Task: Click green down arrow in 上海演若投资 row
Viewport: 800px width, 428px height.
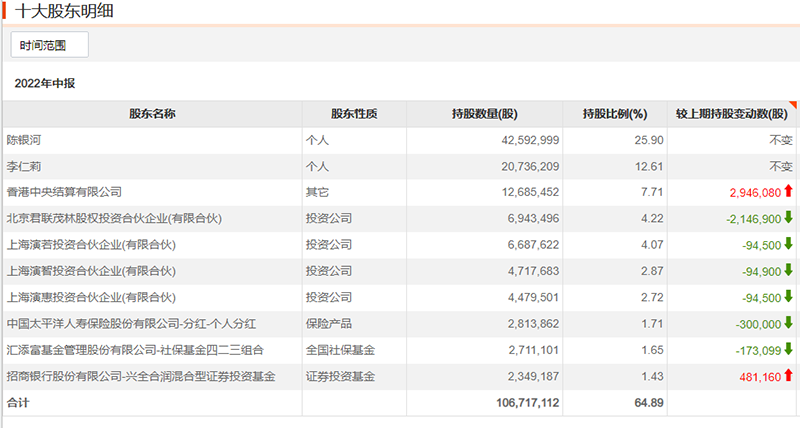Action: (788, 244)
